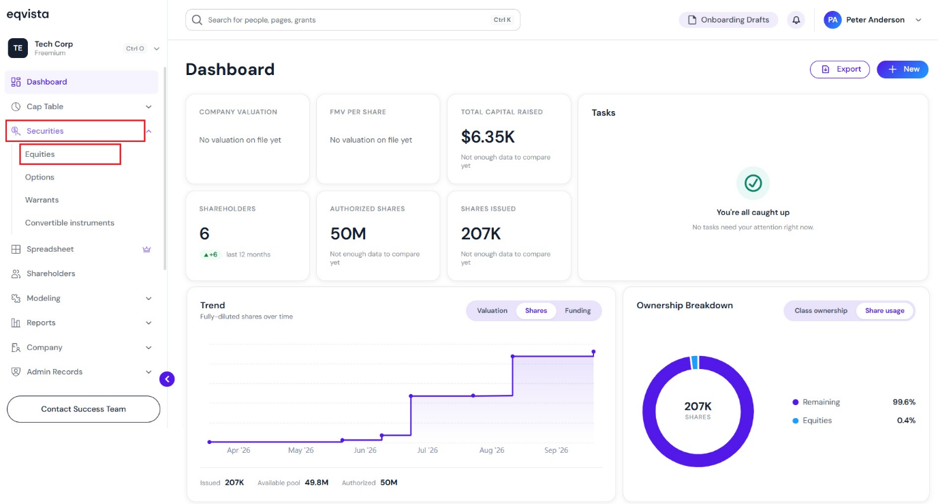Click the Shareholders people icon

pos(16,273)
